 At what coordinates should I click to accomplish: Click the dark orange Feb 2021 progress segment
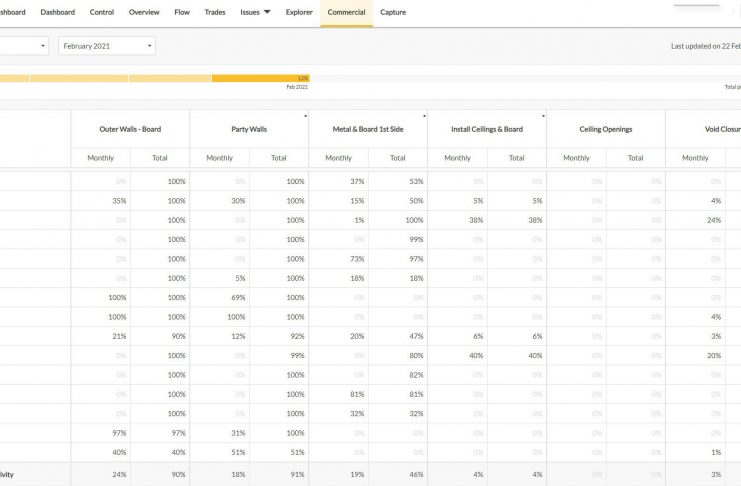tap(260, 78)
